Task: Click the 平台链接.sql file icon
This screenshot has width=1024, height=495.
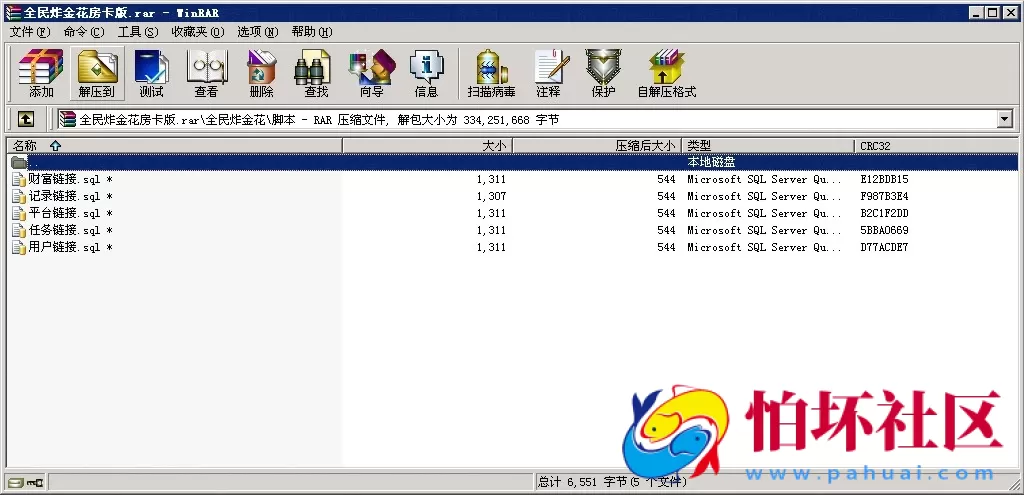Action: click(19, 213)
